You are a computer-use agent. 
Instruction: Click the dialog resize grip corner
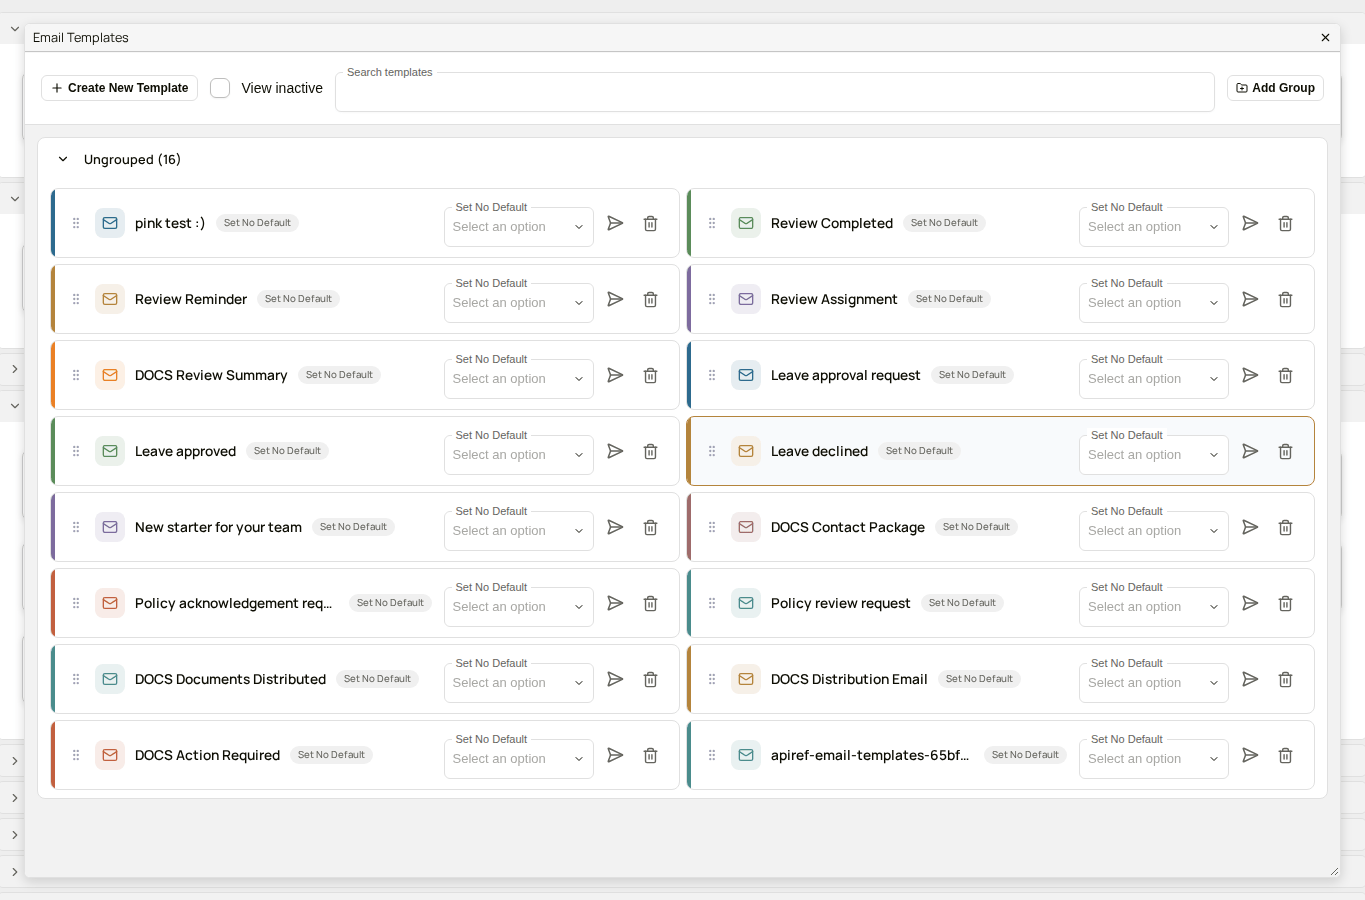tap(1334, 871)
